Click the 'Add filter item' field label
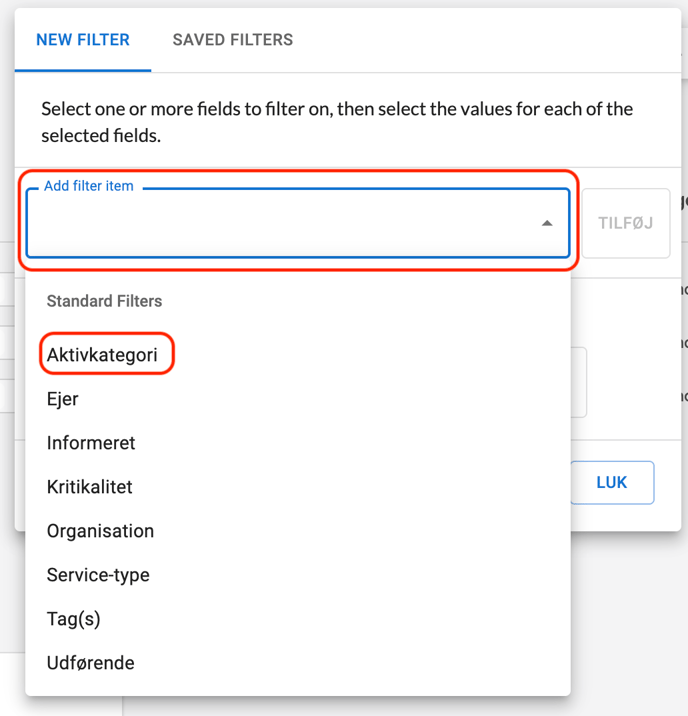The width and height of the screenshot is (688, 716). [89, 186]
